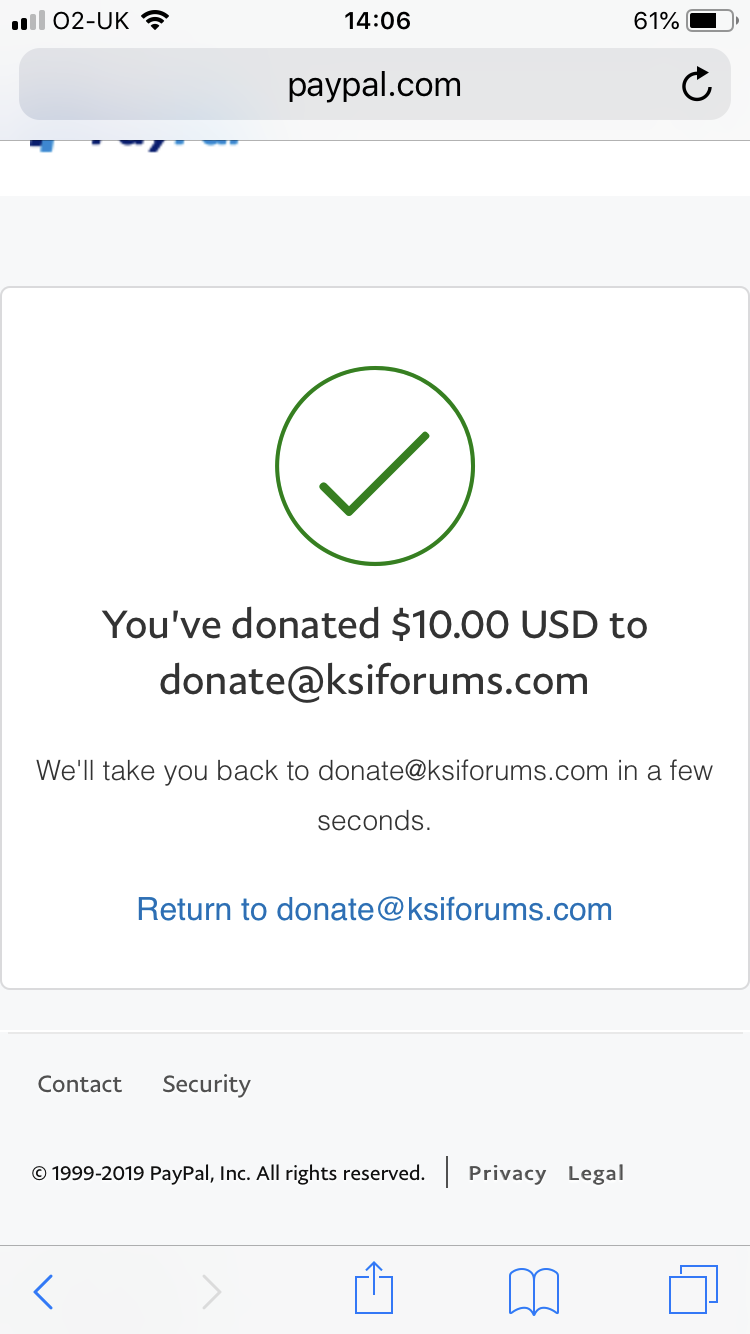Tap Safari's forward arrow
This screenshot has width=750, height=1334.
[211, 1292]
